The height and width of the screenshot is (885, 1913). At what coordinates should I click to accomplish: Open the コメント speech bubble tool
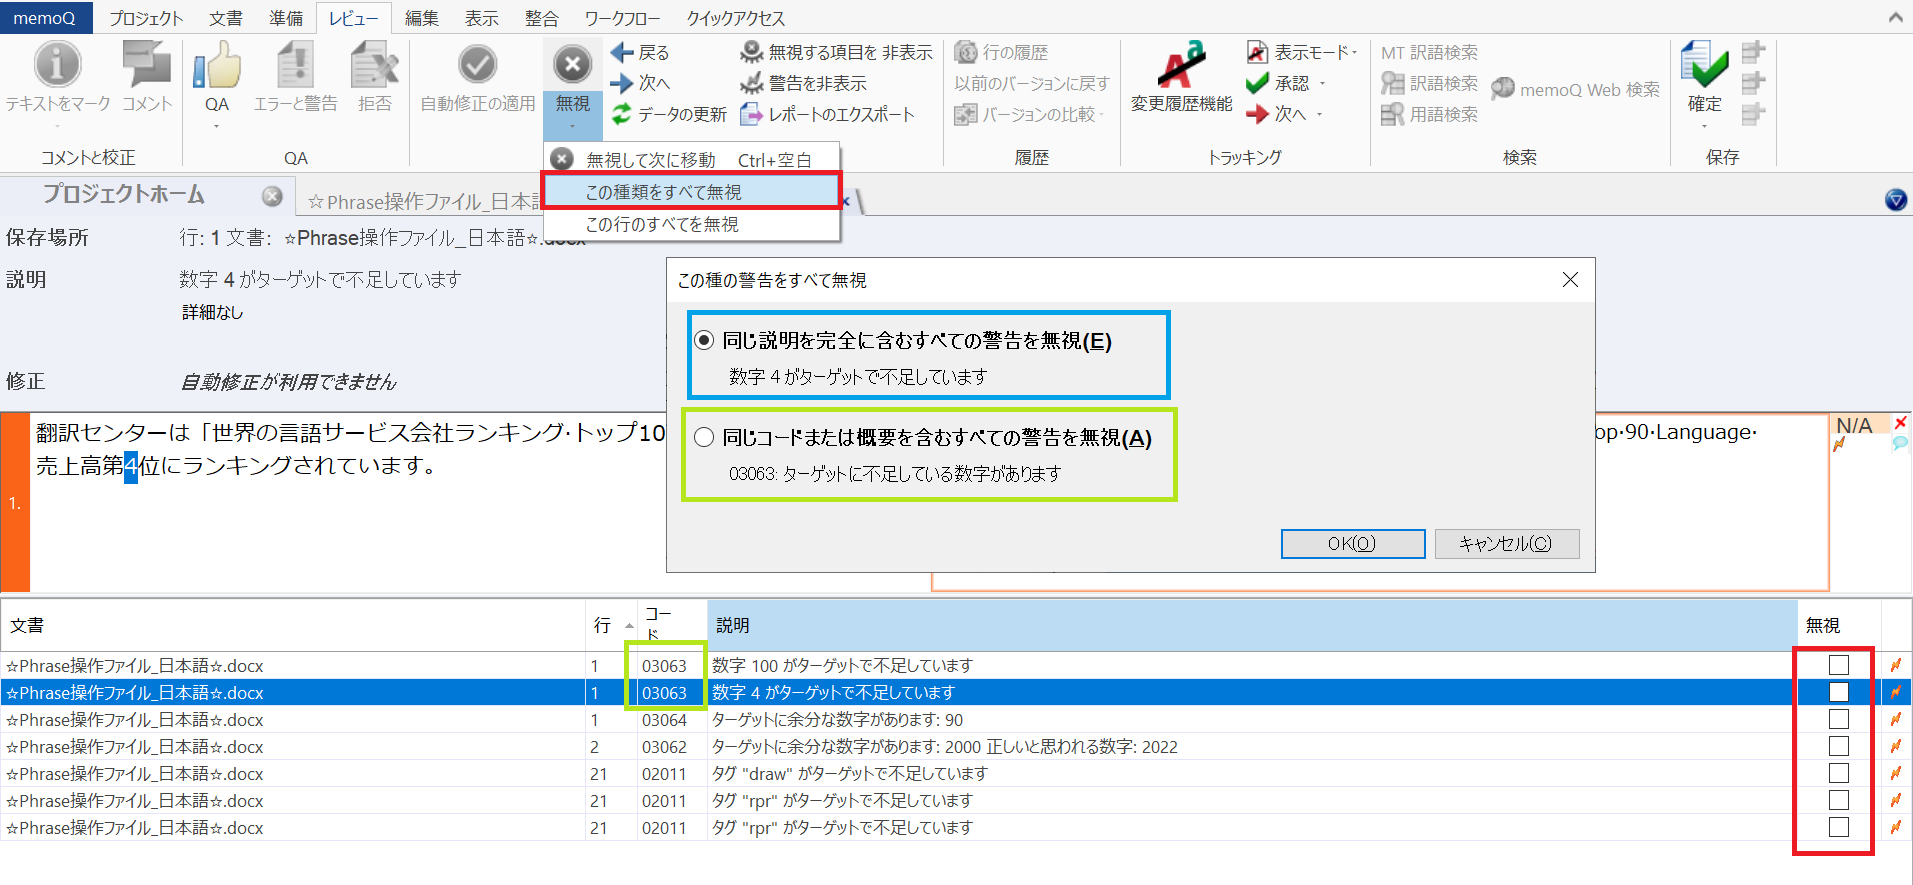pyautogui.click(x=147, y=66)
